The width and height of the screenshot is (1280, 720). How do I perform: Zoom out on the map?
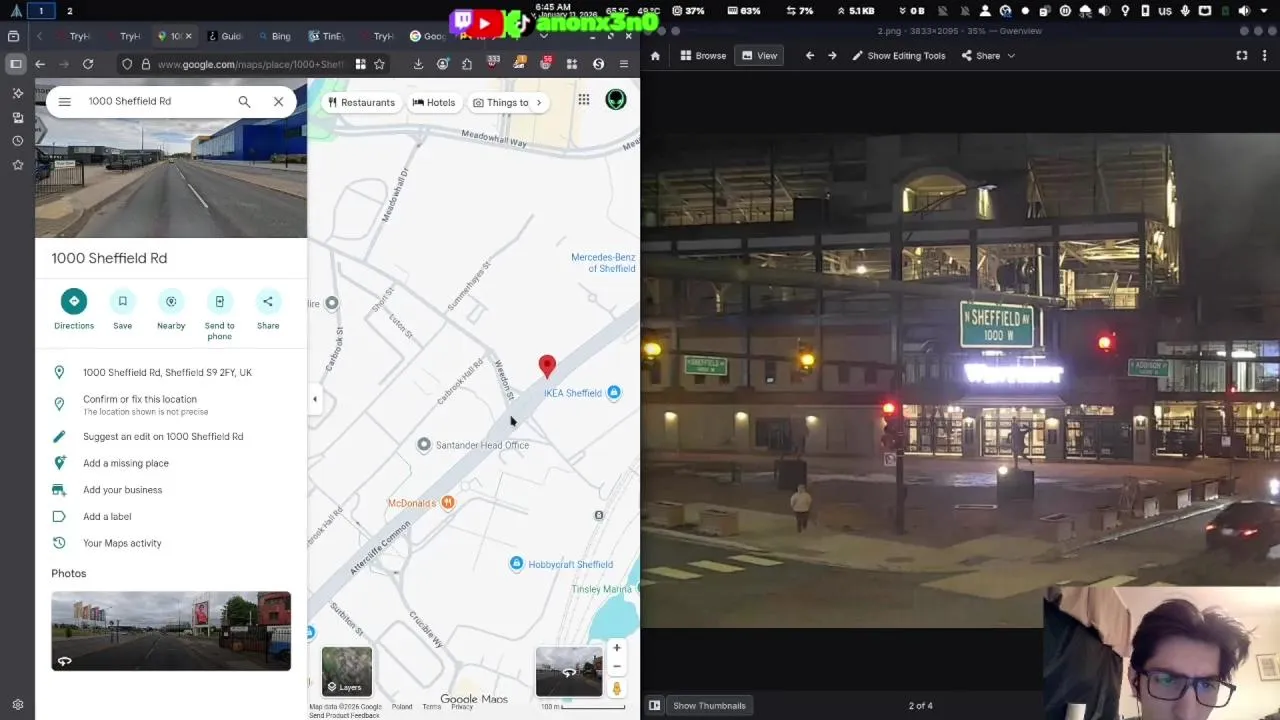pyautogui.click(x=617, y=666)
